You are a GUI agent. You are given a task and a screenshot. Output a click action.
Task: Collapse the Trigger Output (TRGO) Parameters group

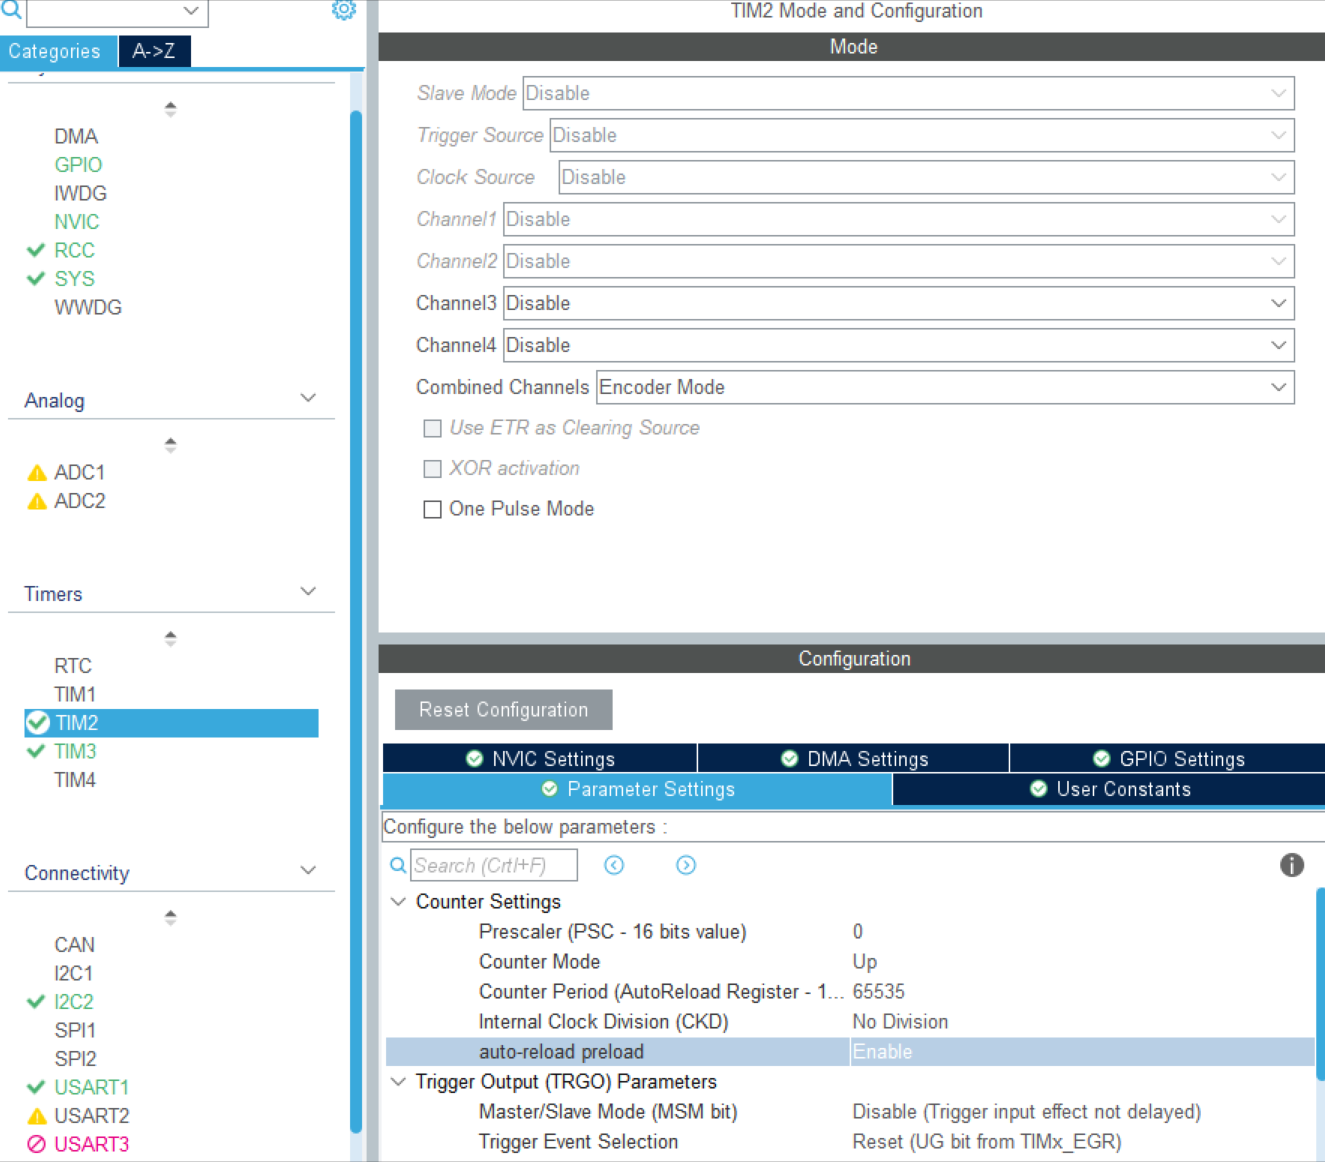(x=398, y=1081)
